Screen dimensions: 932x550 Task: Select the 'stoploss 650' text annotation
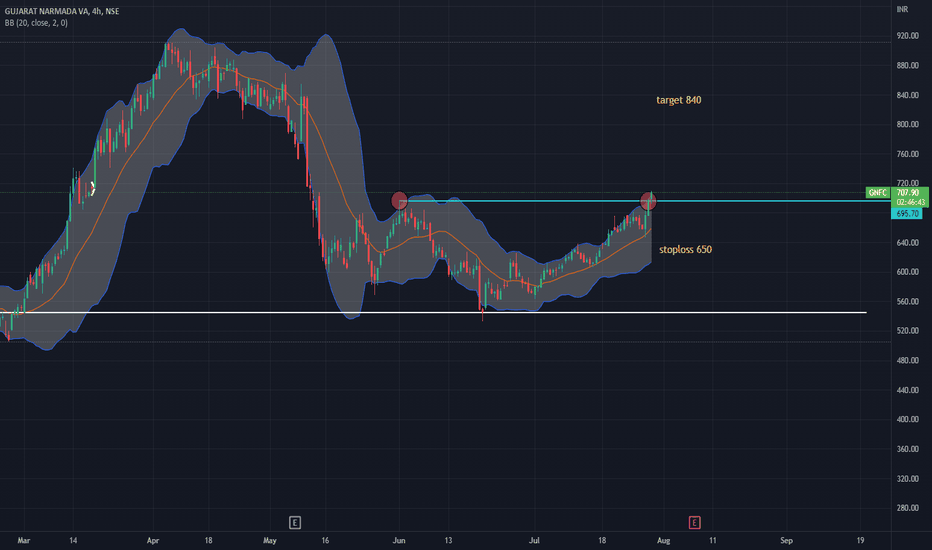(x=685, y=249)
